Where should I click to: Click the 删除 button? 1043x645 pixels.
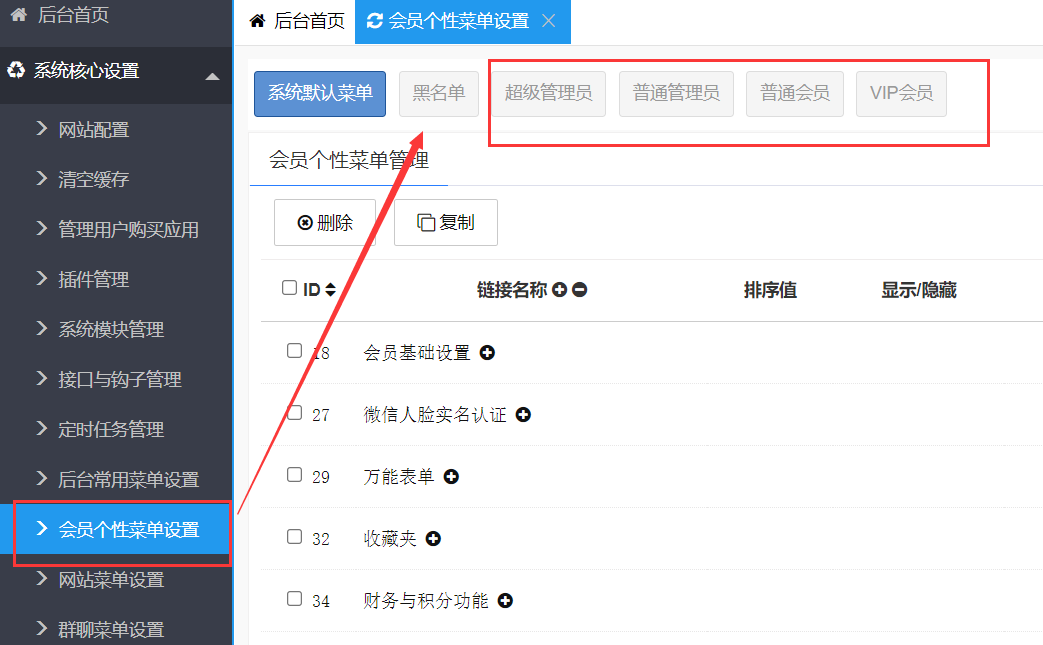(325, 223)
